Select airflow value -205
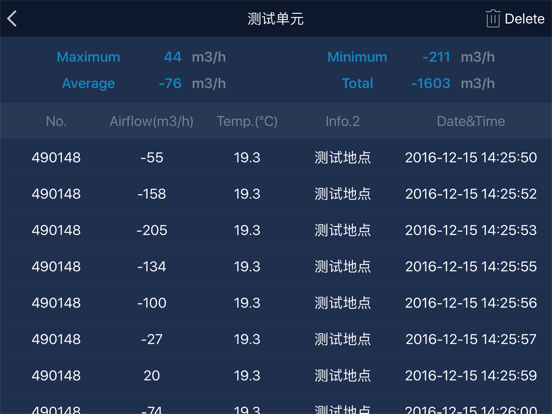Screen dimensions: 552x414 (152, 230)
